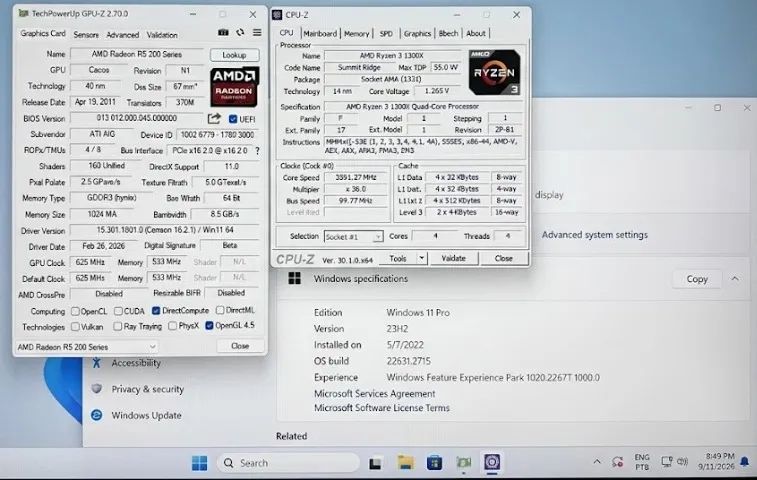The height and width of the screenshot is (480, 757).
Task: Toggle UEFI checkbox in GPU-Z
Action: pyautogui.click(x=233, y=119)
